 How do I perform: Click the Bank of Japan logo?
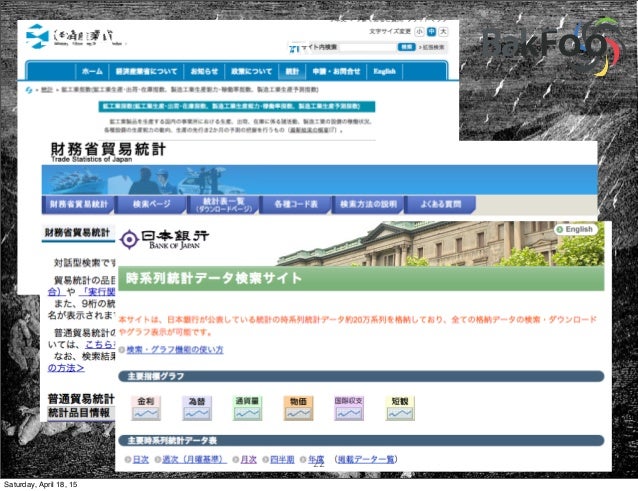[165, 239]
